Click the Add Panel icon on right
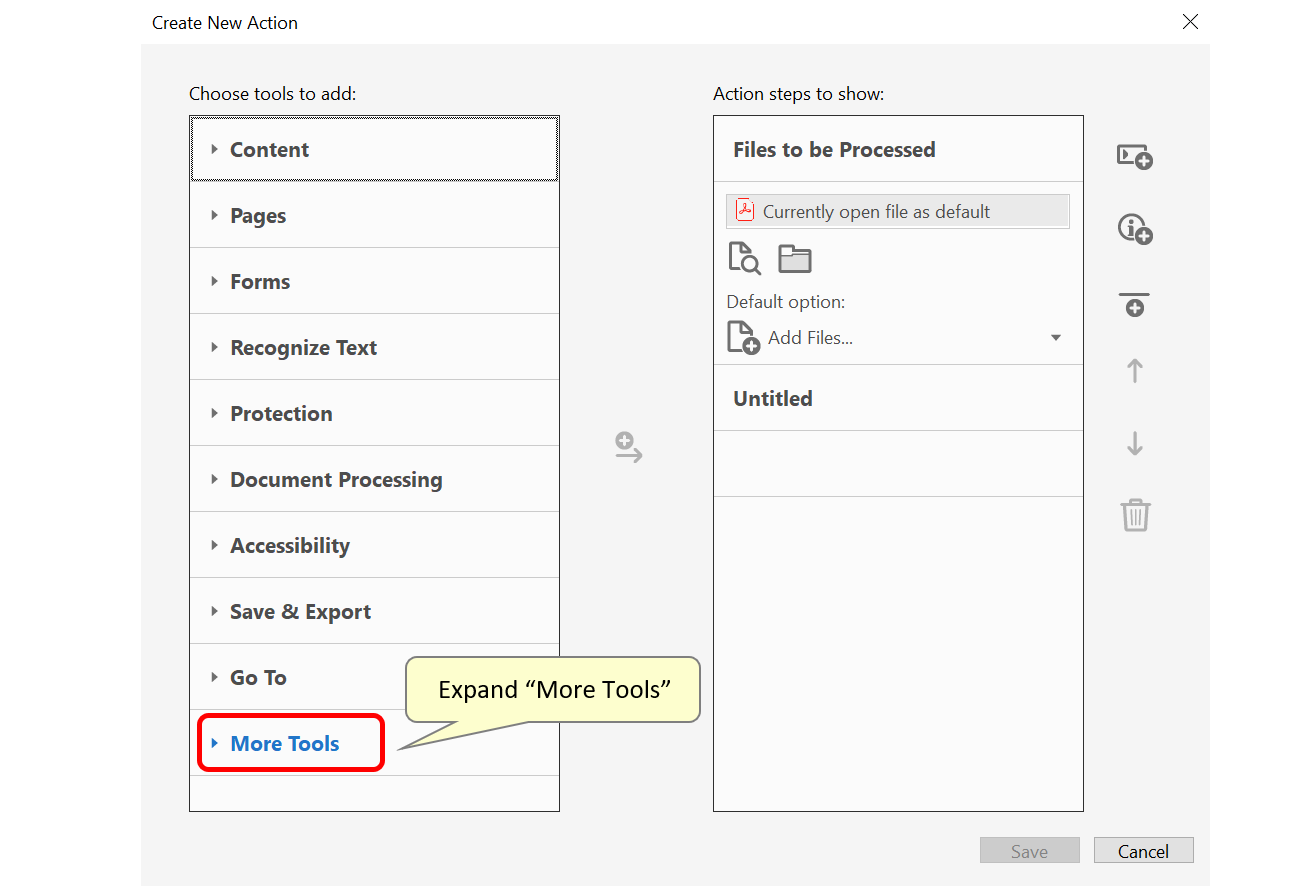This screenshot has width=1300, height=886. pos(1135,157)
